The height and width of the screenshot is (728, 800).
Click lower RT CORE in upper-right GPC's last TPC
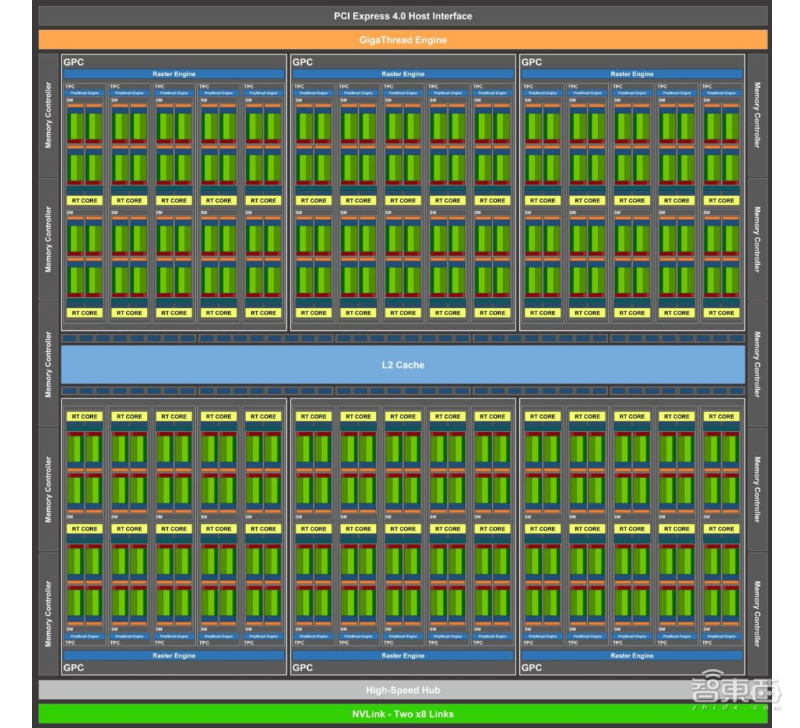click(x=721, y=313)
